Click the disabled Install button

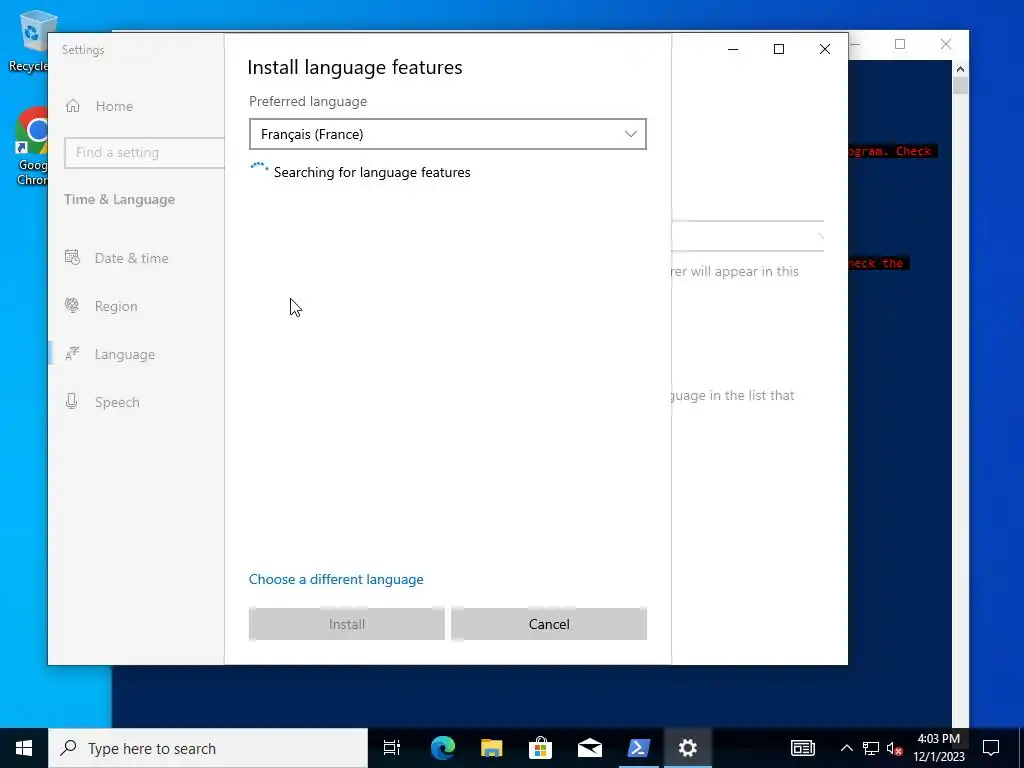click(x=347, y=624)
